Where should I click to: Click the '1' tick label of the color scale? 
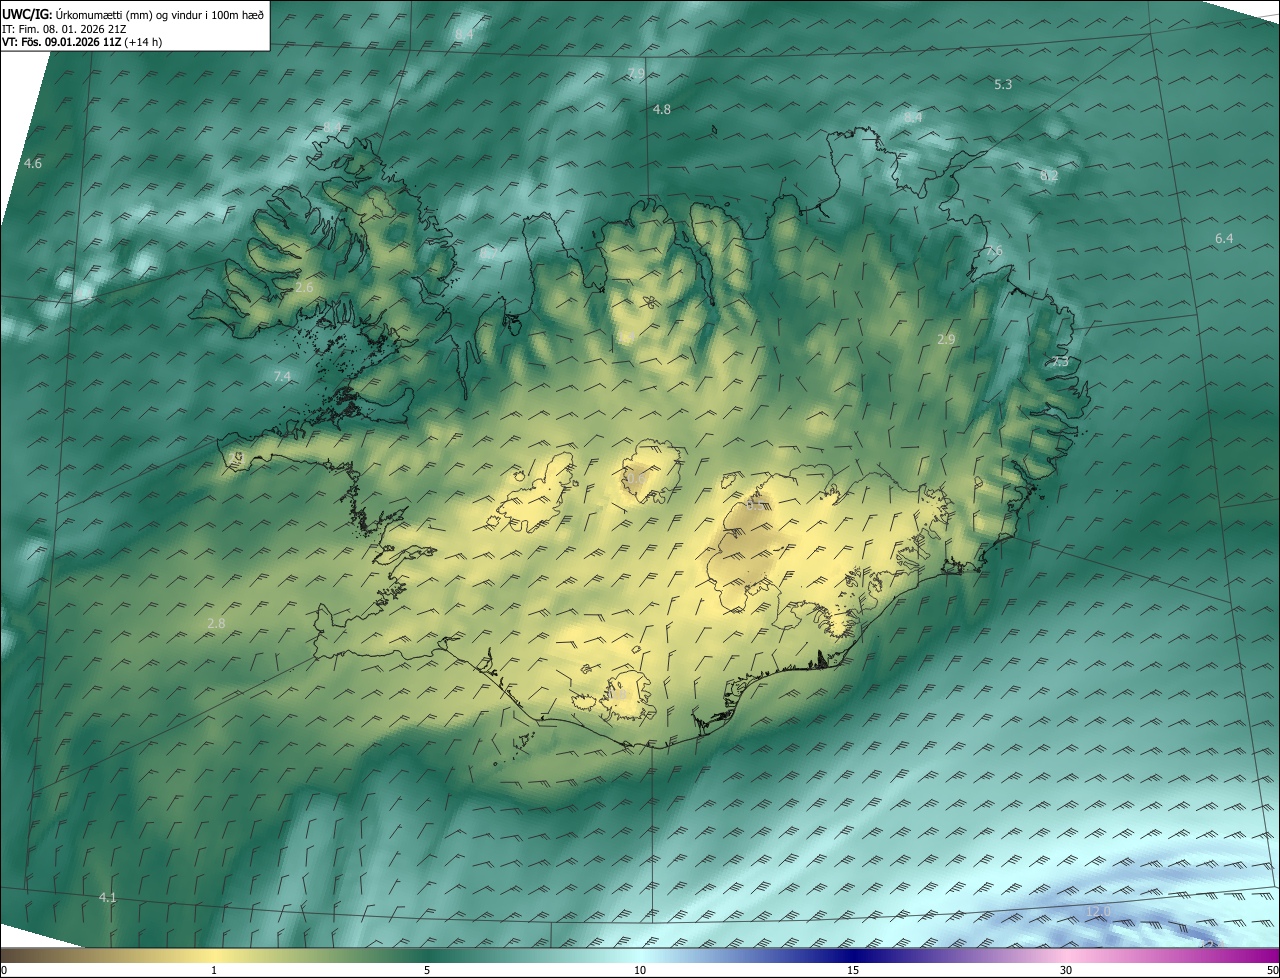(x=214, y=971)
